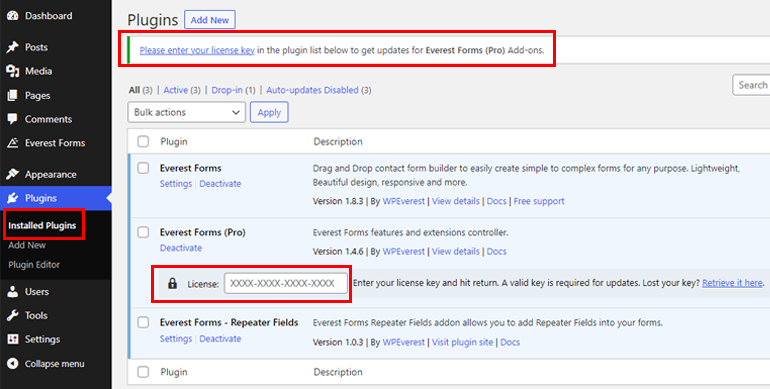
Task: Open Docs link for Everest Forms (Pro)
Action: click(x=496, y=251)
